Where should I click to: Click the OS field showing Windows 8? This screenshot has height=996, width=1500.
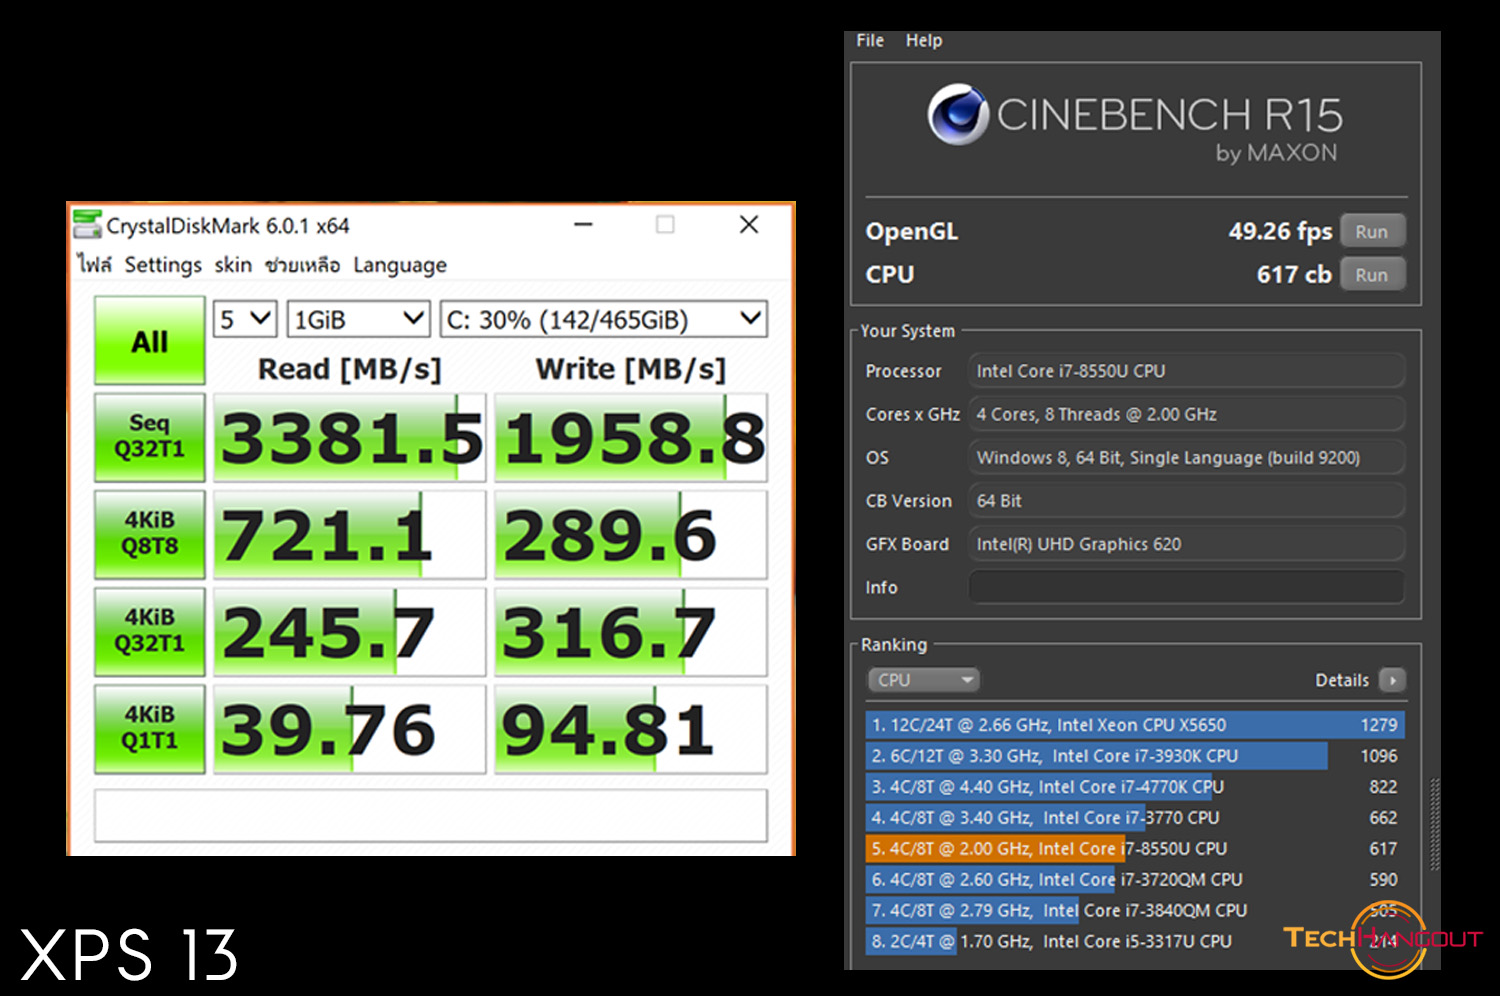[x=1186, y=457]
